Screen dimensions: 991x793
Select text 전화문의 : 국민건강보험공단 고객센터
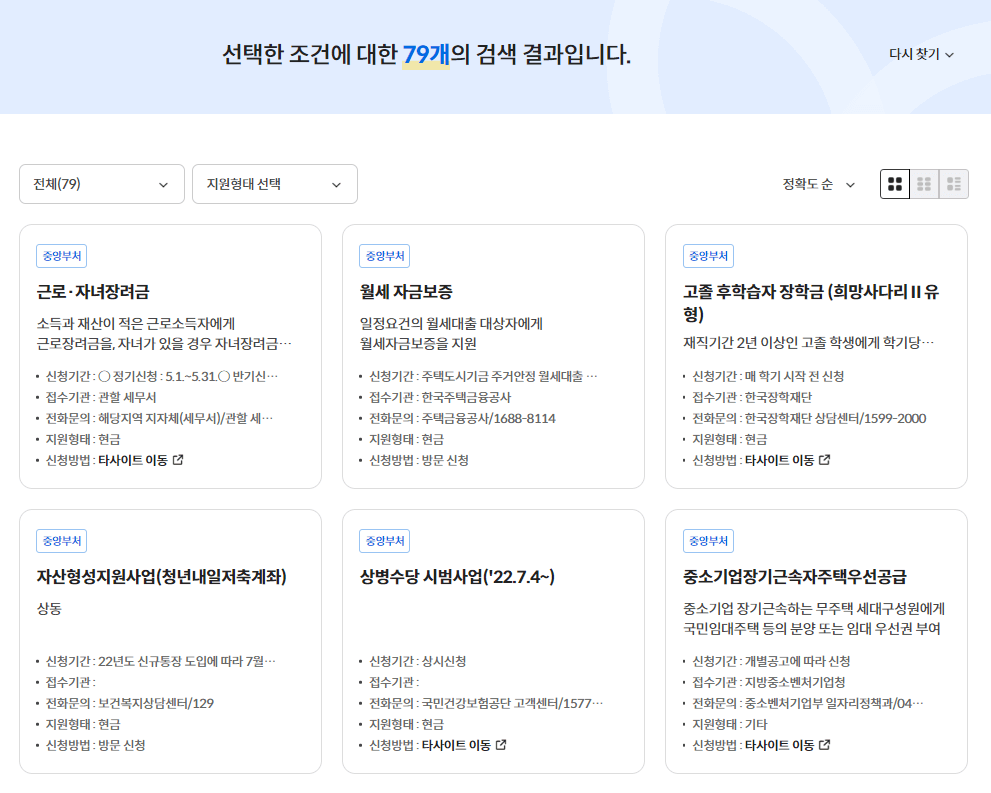tap(486, 703)
